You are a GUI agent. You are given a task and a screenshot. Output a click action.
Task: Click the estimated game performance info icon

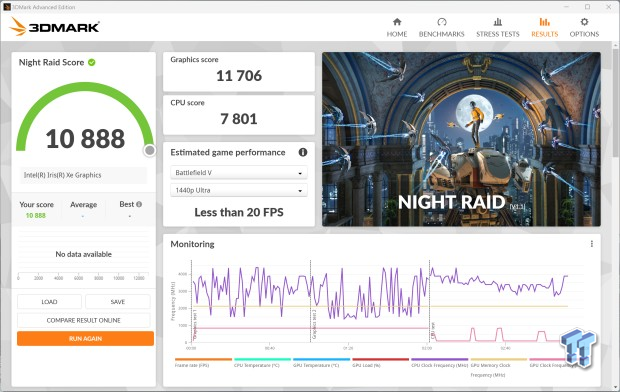(303, 152)
